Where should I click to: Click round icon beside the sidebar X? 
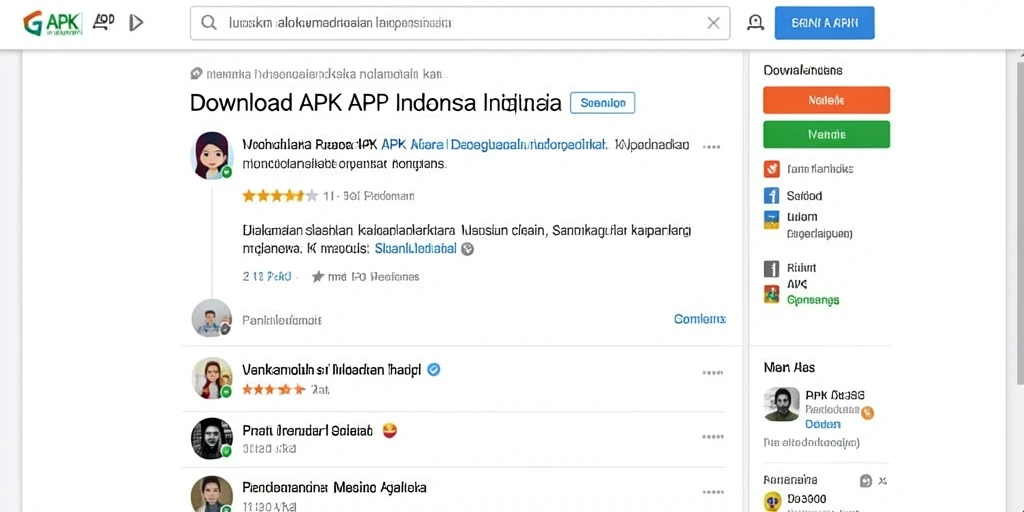click(866, 481)
